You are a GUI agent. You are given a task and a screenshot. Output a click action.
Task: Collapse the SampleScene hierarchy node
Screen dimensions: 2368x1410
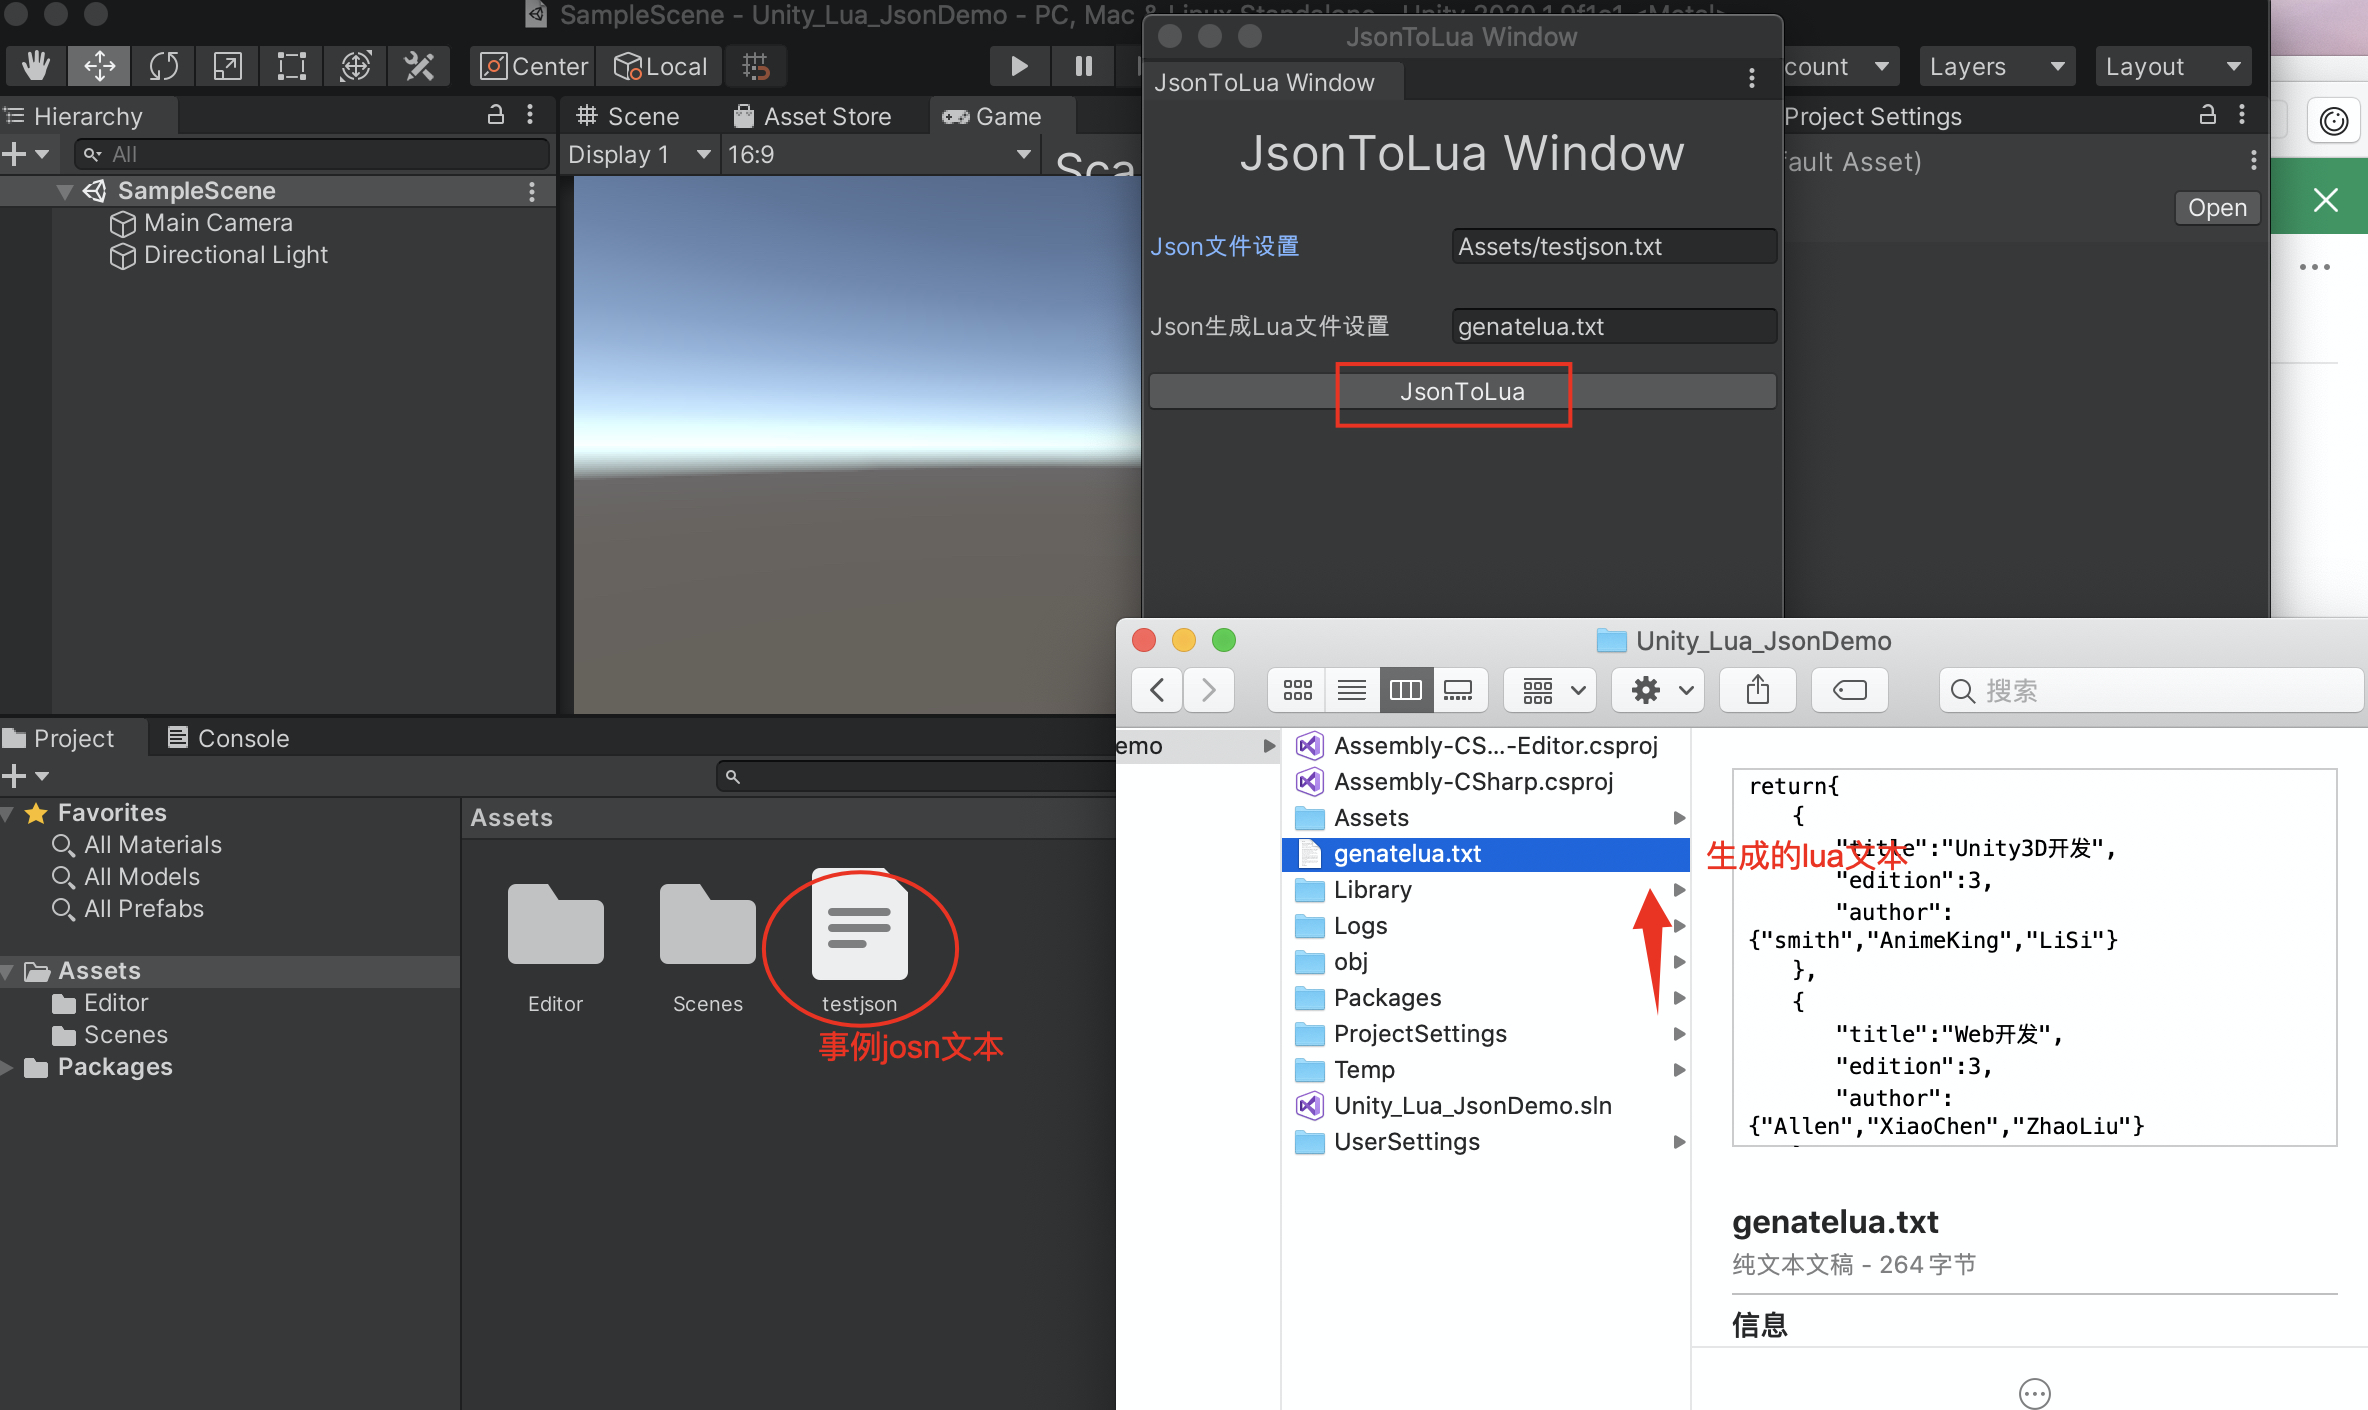[65, 191]
